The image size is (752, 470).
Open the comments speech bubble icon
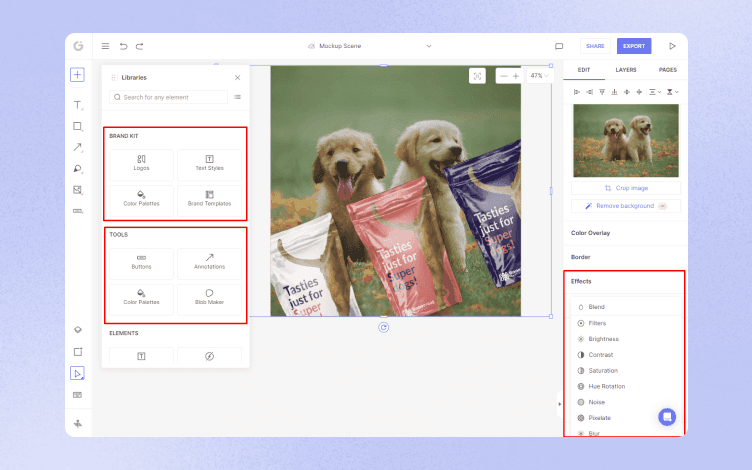(x=559, y=46)
